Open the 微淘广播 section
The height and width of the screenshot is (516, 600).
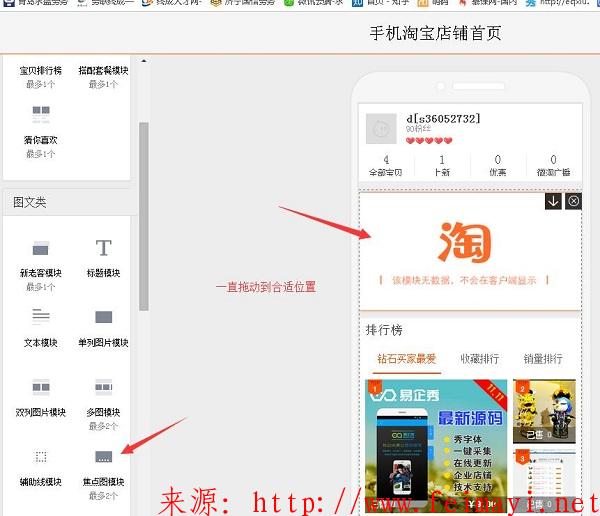click(x=553, y=165)
